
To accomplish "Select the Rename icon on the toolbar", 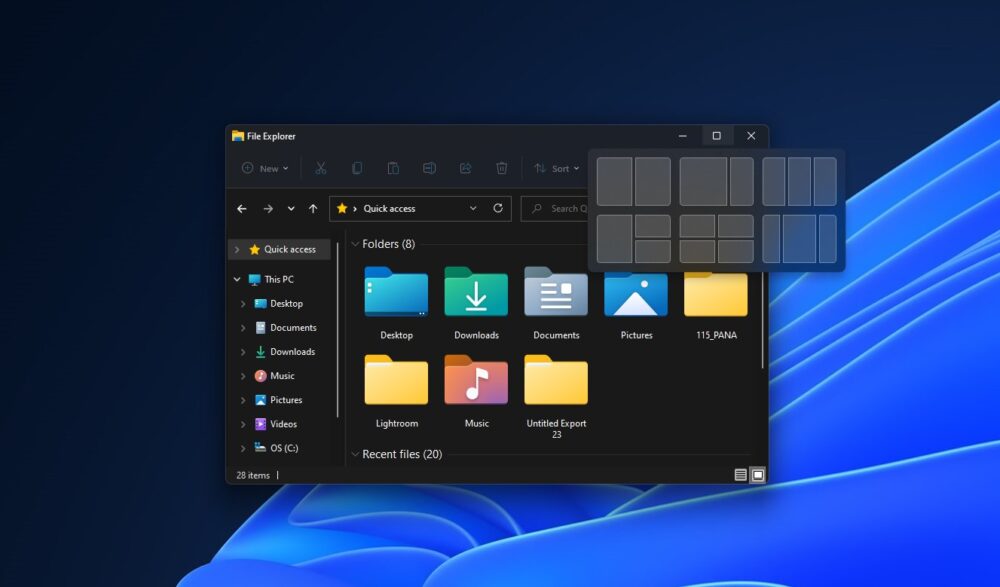I will tap(429, 168).
